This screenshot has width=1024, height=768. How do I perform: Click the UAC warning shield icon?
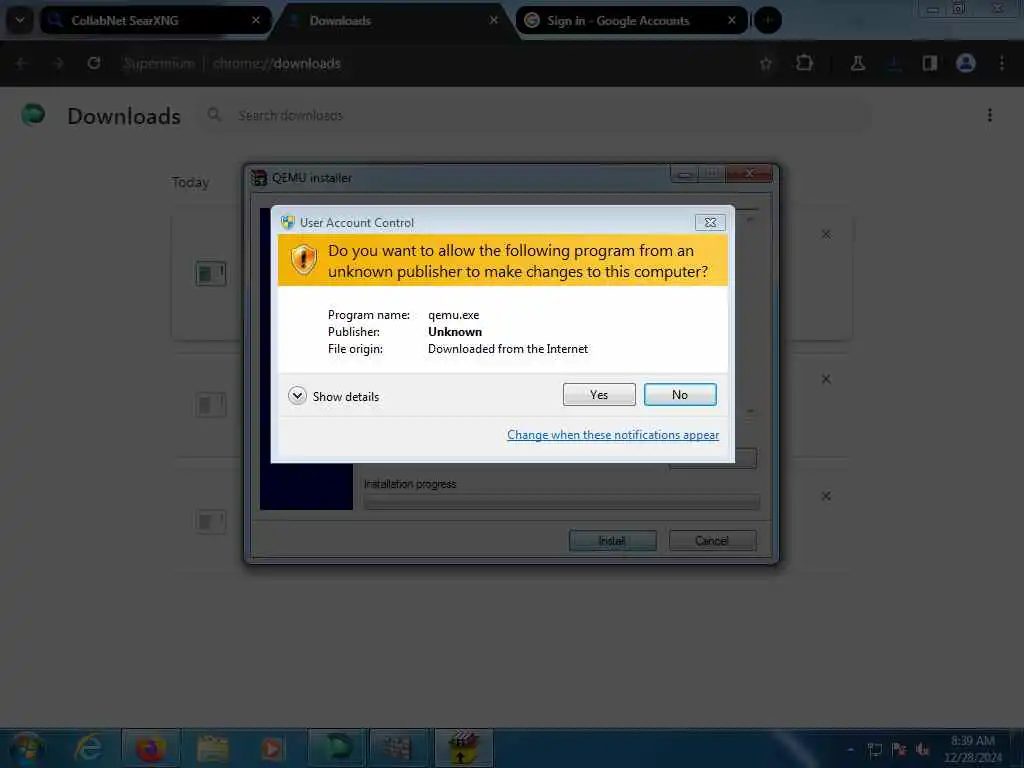coord(304,260)
